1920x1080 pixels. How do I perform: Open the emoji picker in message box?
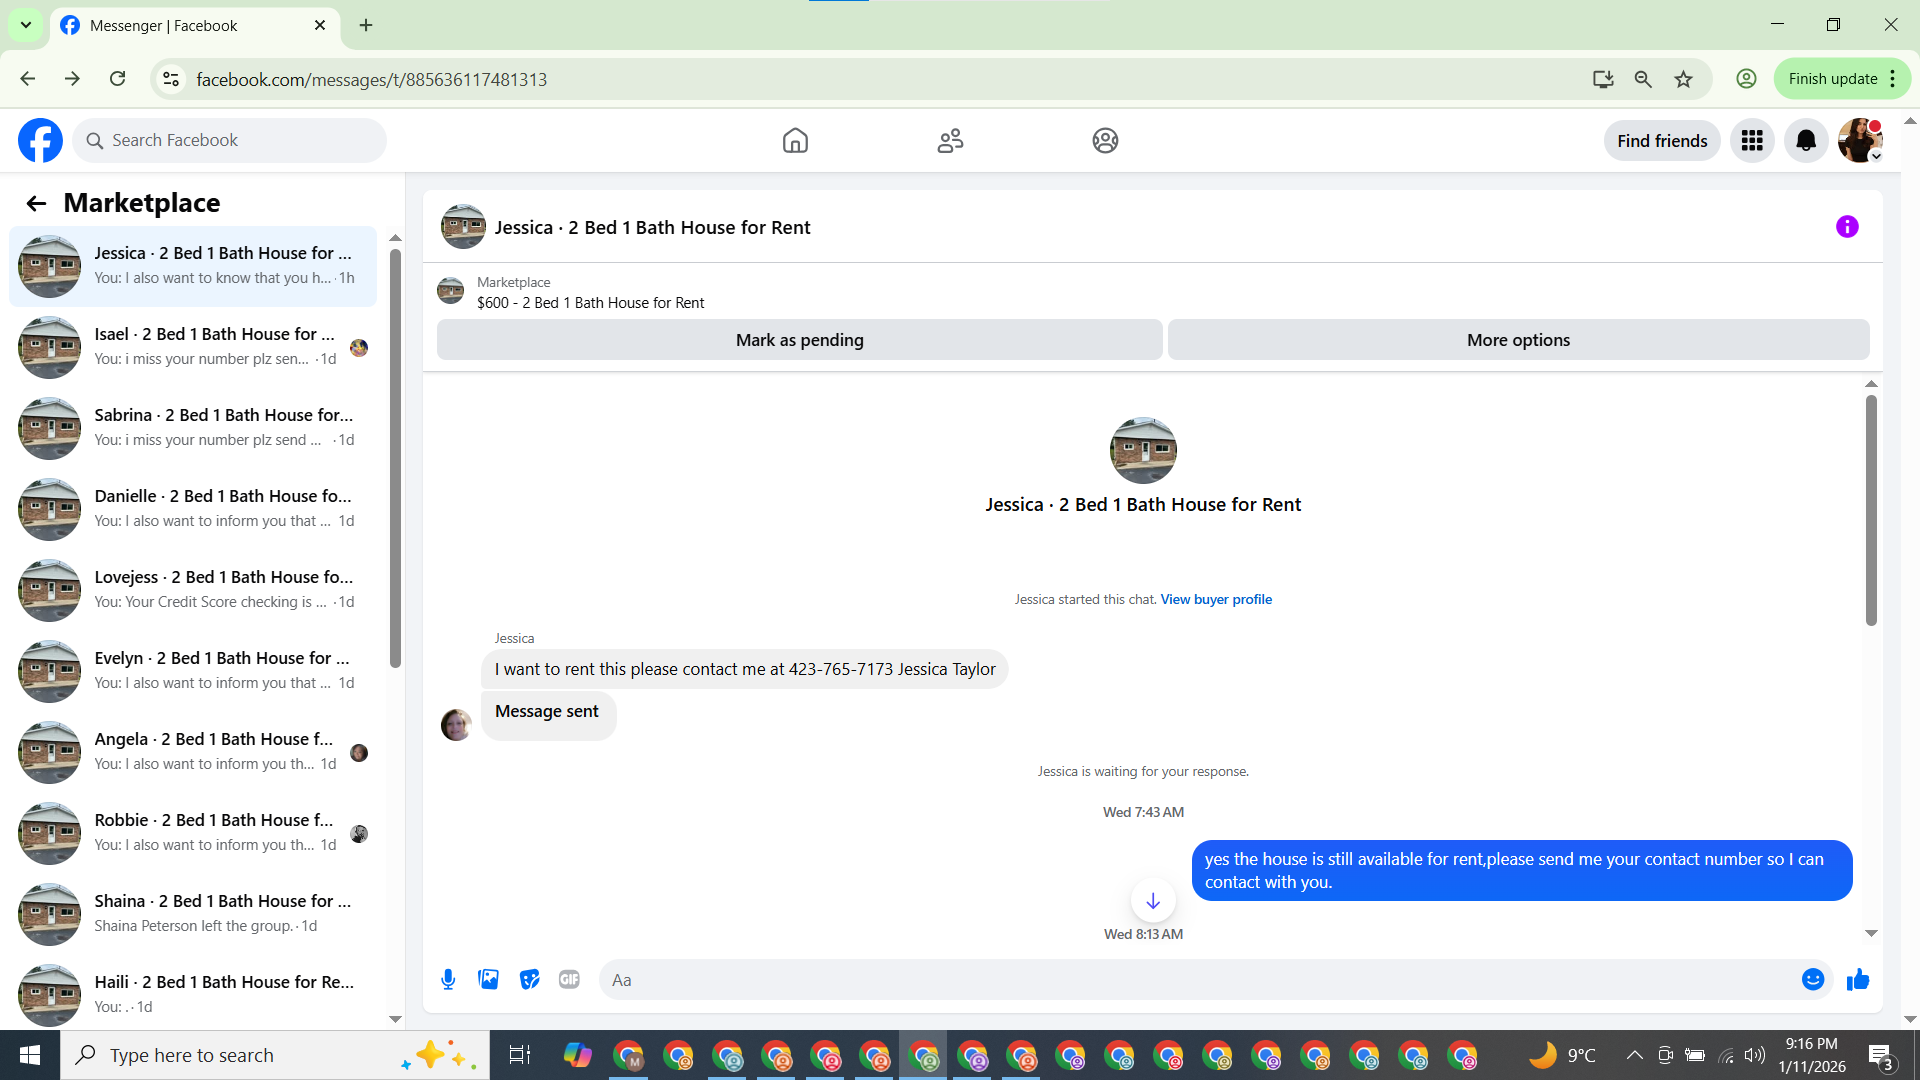click(x=1813, y=980)
